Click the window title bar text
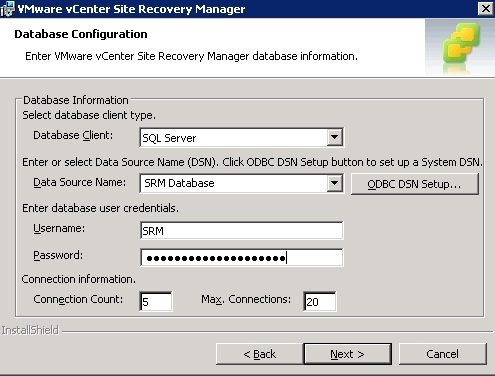Viewport: 495px width, 376px height. point(131,9)
